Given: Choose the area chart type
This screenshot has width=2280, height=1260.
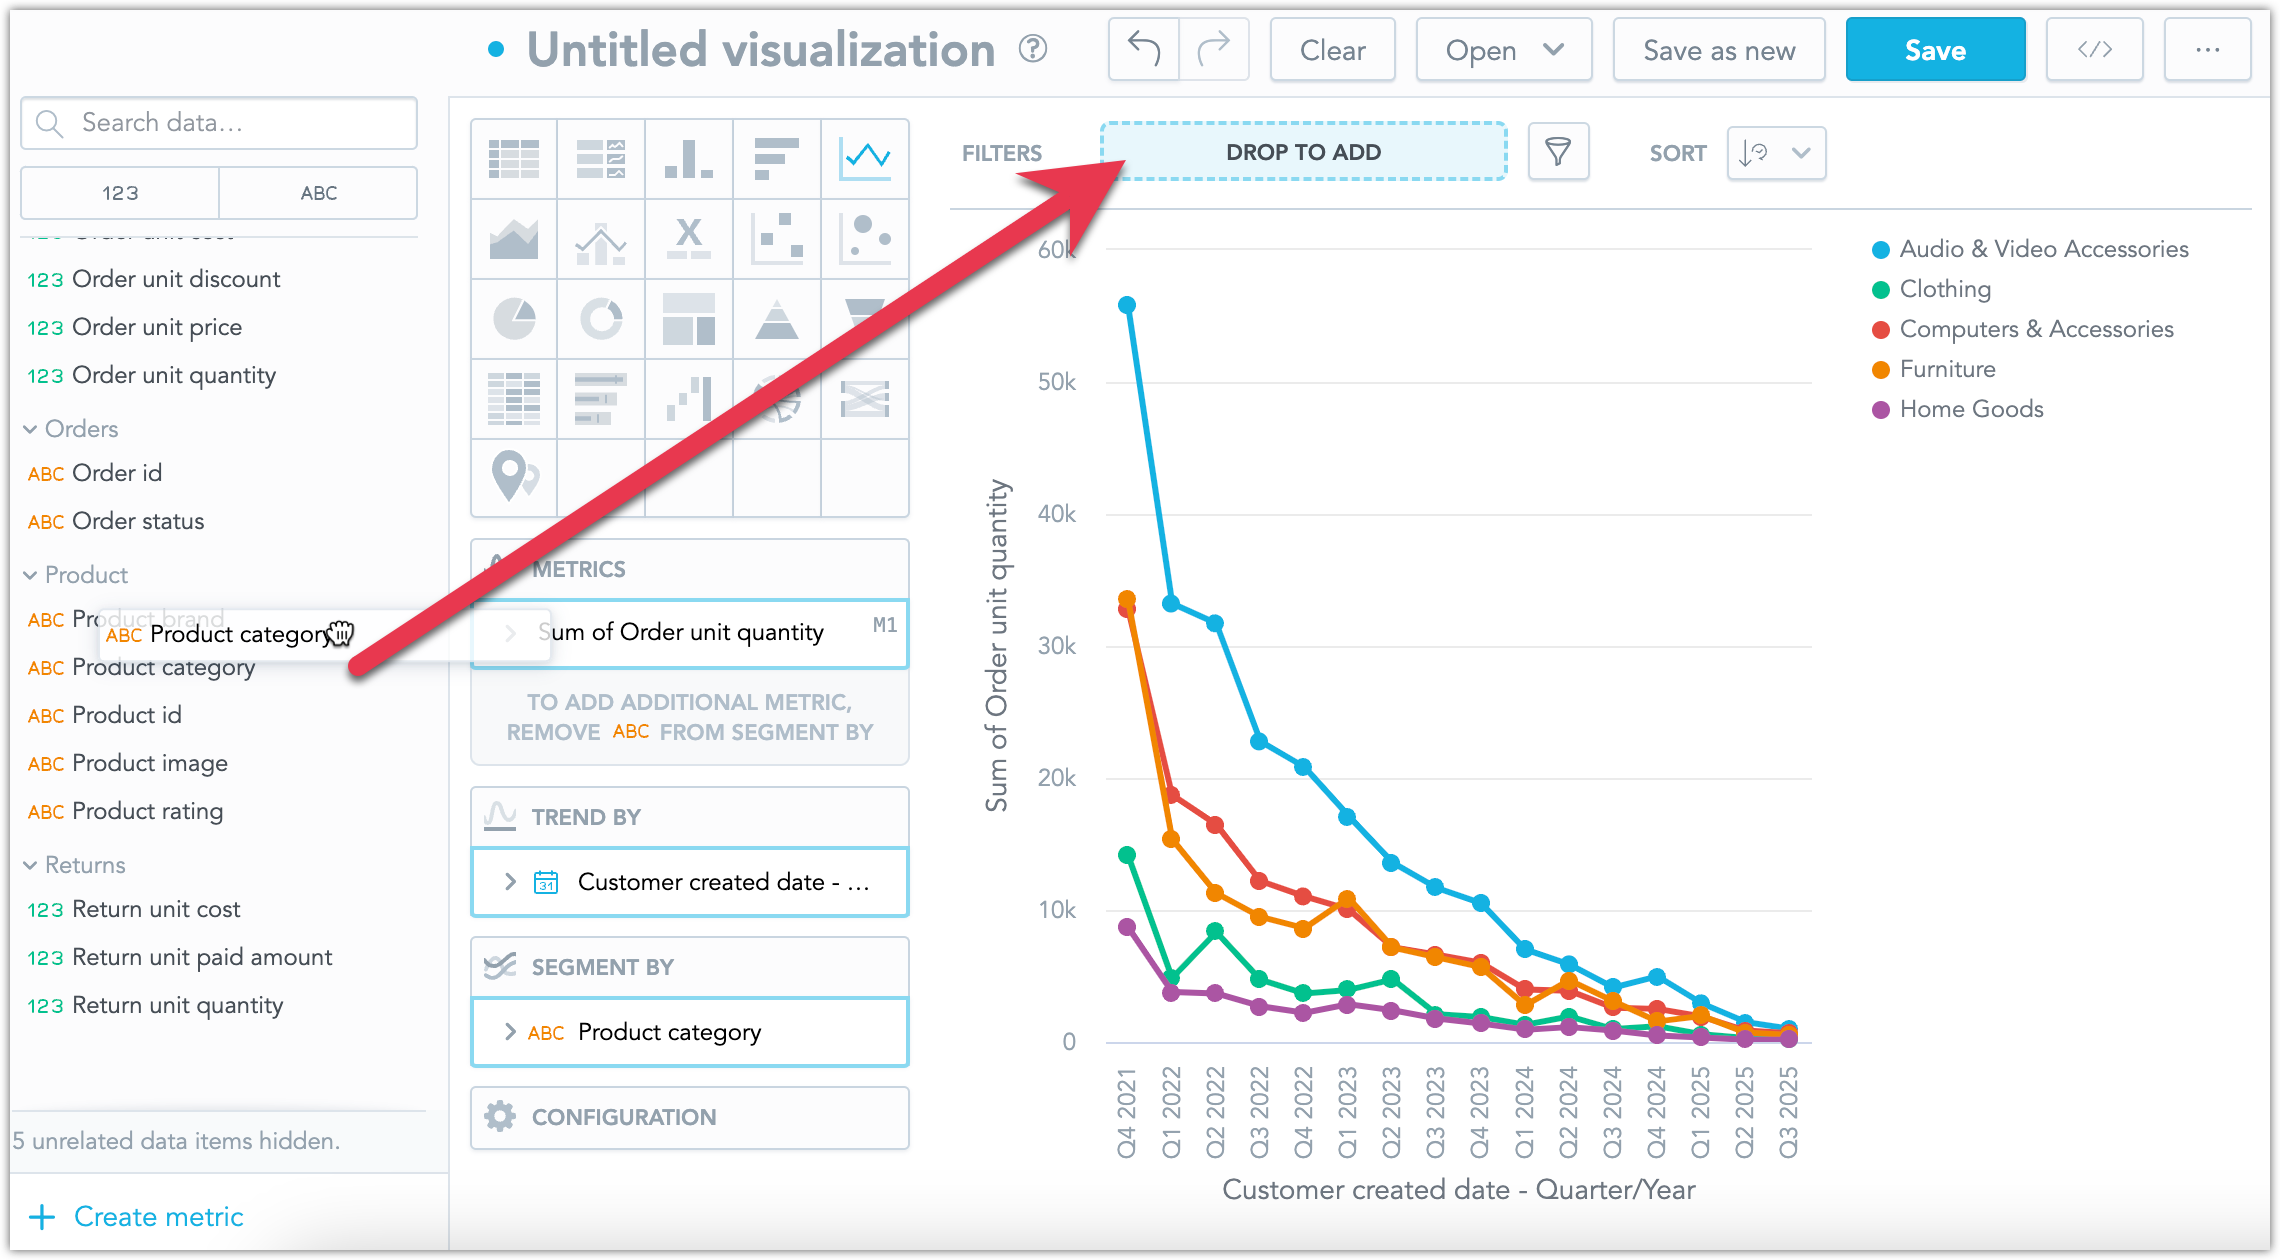Looking at the screenshot, I should [513, 238].
